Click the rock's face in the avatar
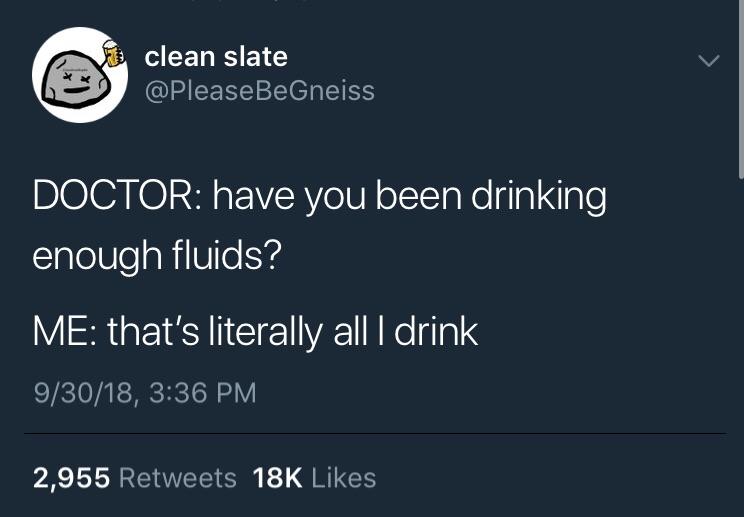This screenshot has height=517, width=744. 76,82
